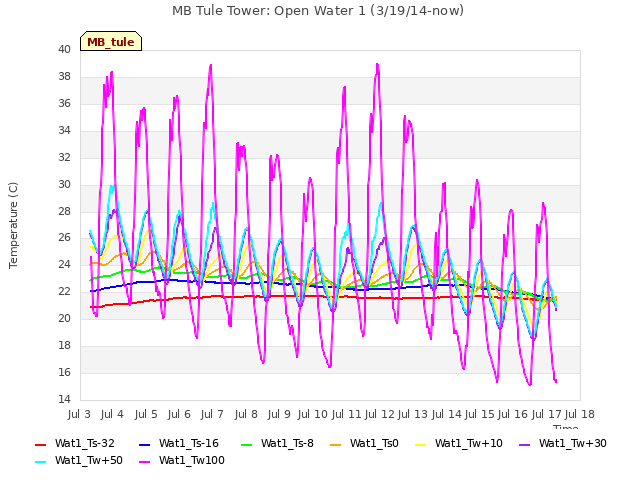This screenshot has width=640, height=480.
Task: Click the green Wat1_Ts-8 legend swatch
Action: [247, 444]
